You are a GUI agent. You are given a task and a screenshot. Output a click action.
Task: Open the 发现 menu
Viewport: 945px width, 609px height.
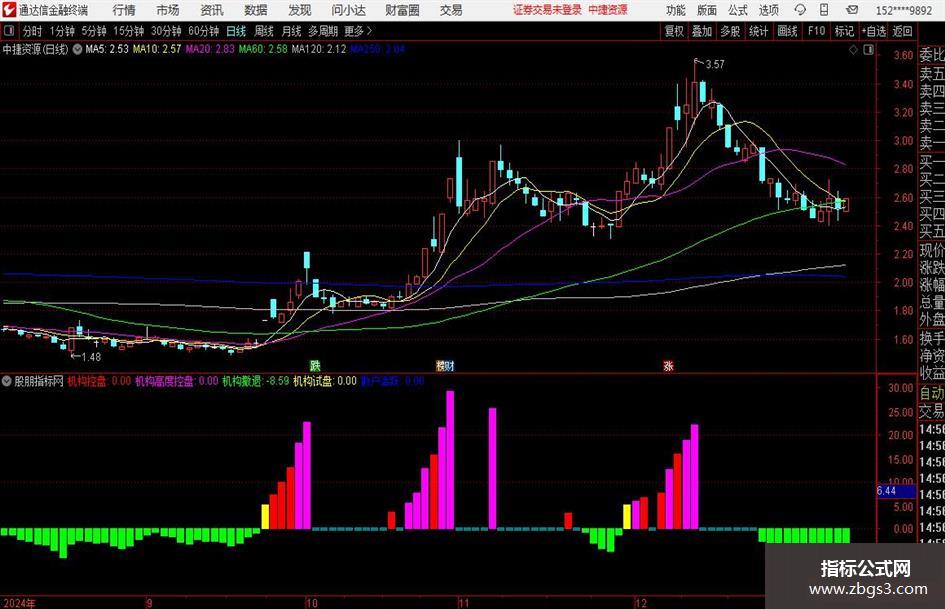300,10
